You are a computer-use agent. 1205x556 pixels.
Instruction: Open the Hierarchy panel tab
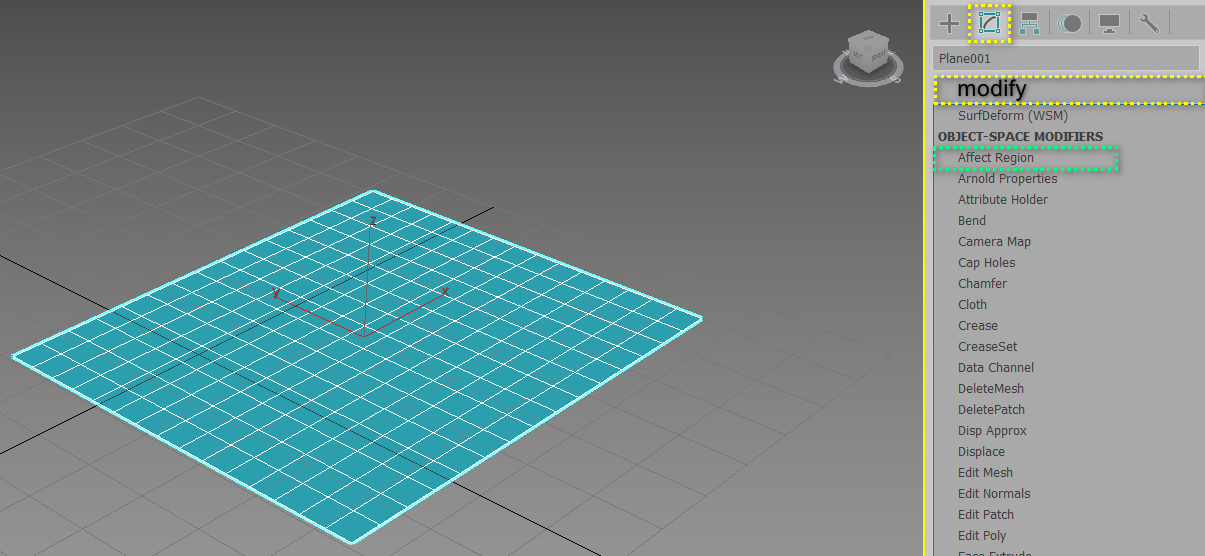tap(1029, 23)
